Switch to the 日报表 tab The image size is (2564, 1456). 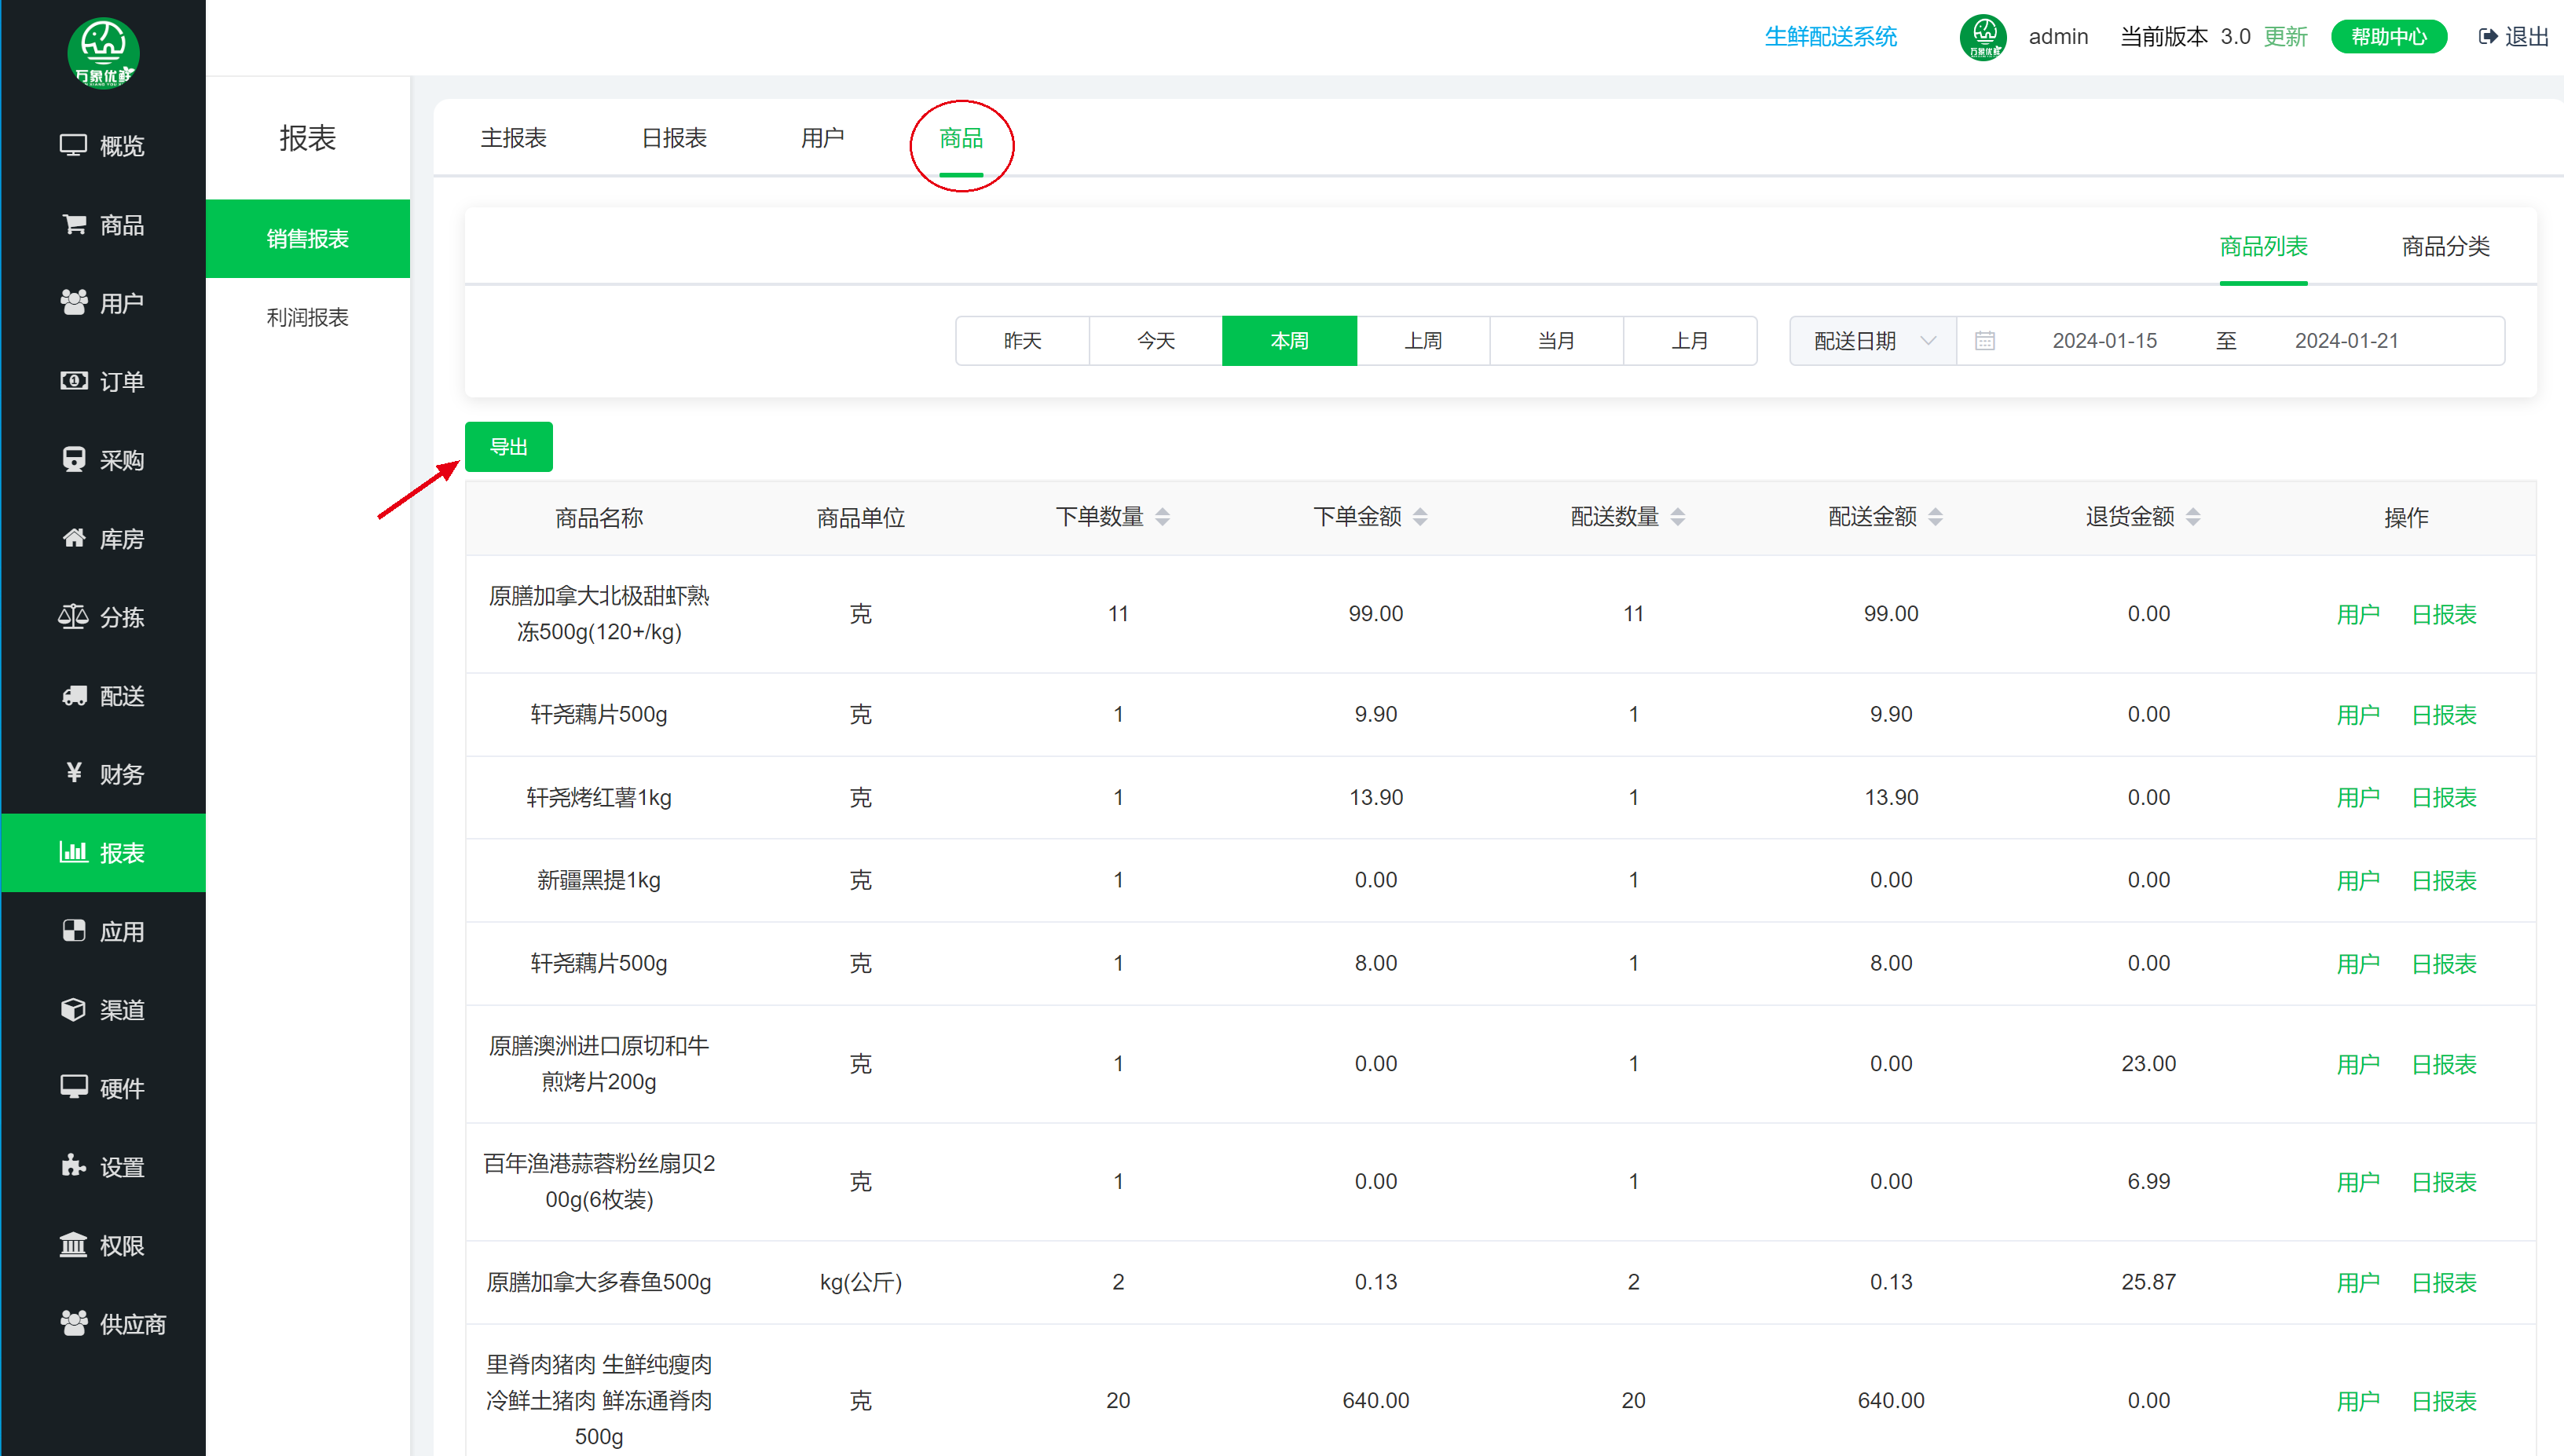(674, 138)
